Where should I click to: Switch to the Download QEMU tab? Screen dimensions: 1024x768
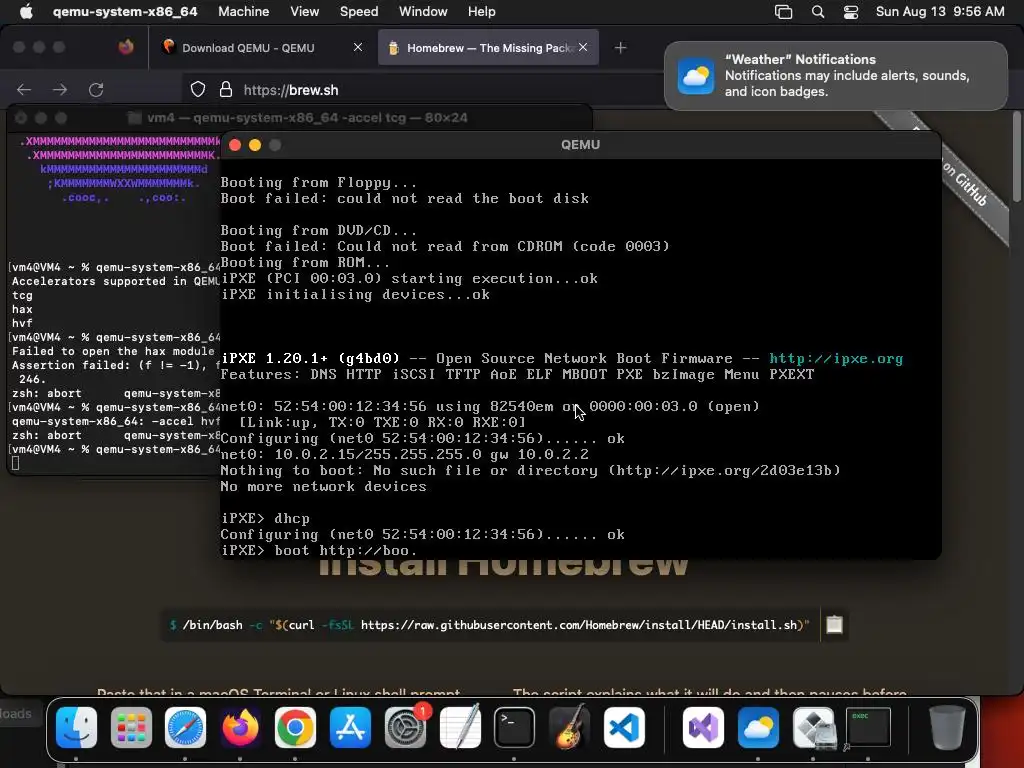[x=248, y=48]
